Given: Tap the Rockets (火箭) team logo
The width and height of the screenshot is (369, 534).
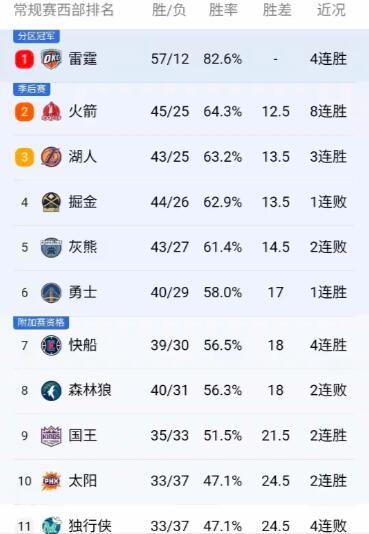Looking at the screenshot, I should (51, 111).
